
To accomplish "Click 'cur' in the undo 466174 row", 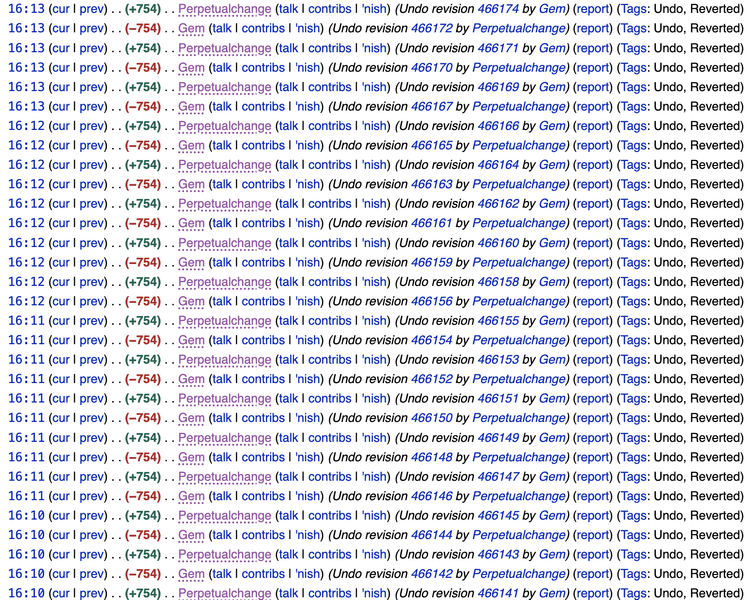I will 61,9.
